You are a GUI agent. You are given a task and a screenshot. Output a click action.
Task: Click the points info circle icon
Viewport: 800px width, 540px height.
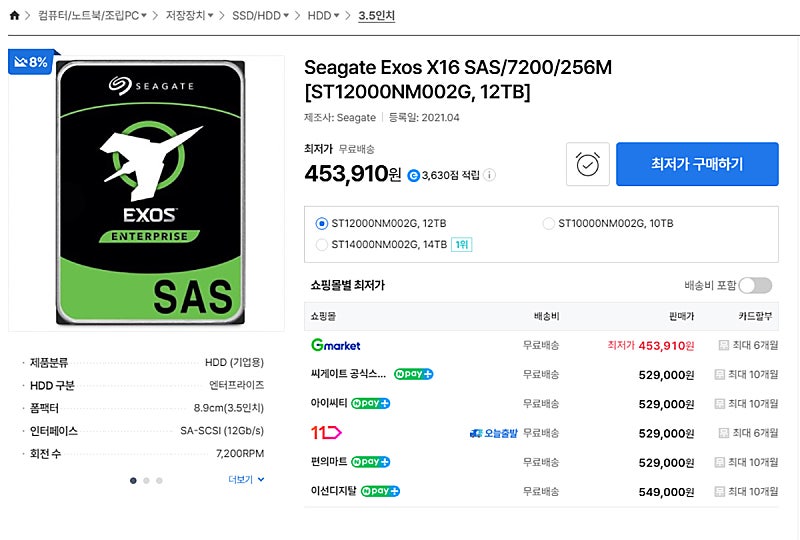489,175
